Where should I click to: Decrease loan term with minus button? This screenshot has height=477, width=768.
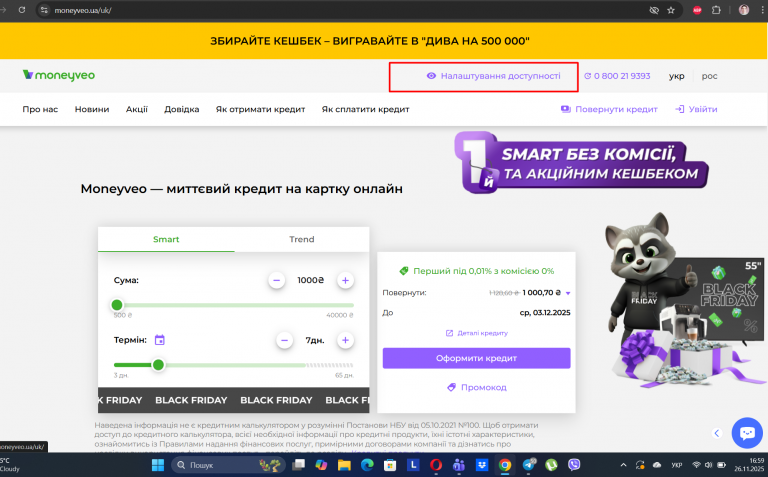point(285,340)
